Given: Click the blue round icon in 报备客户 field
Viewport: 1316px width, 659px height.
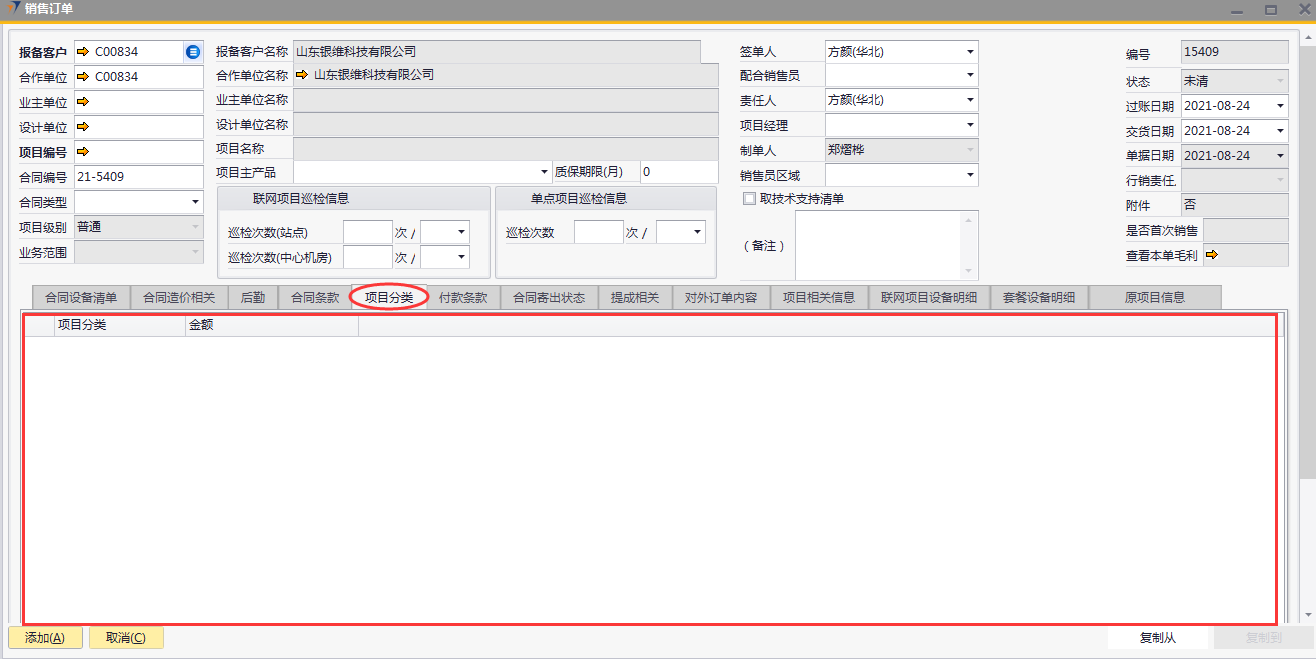Looking at the screenshot, I should [x=193, y=51].
